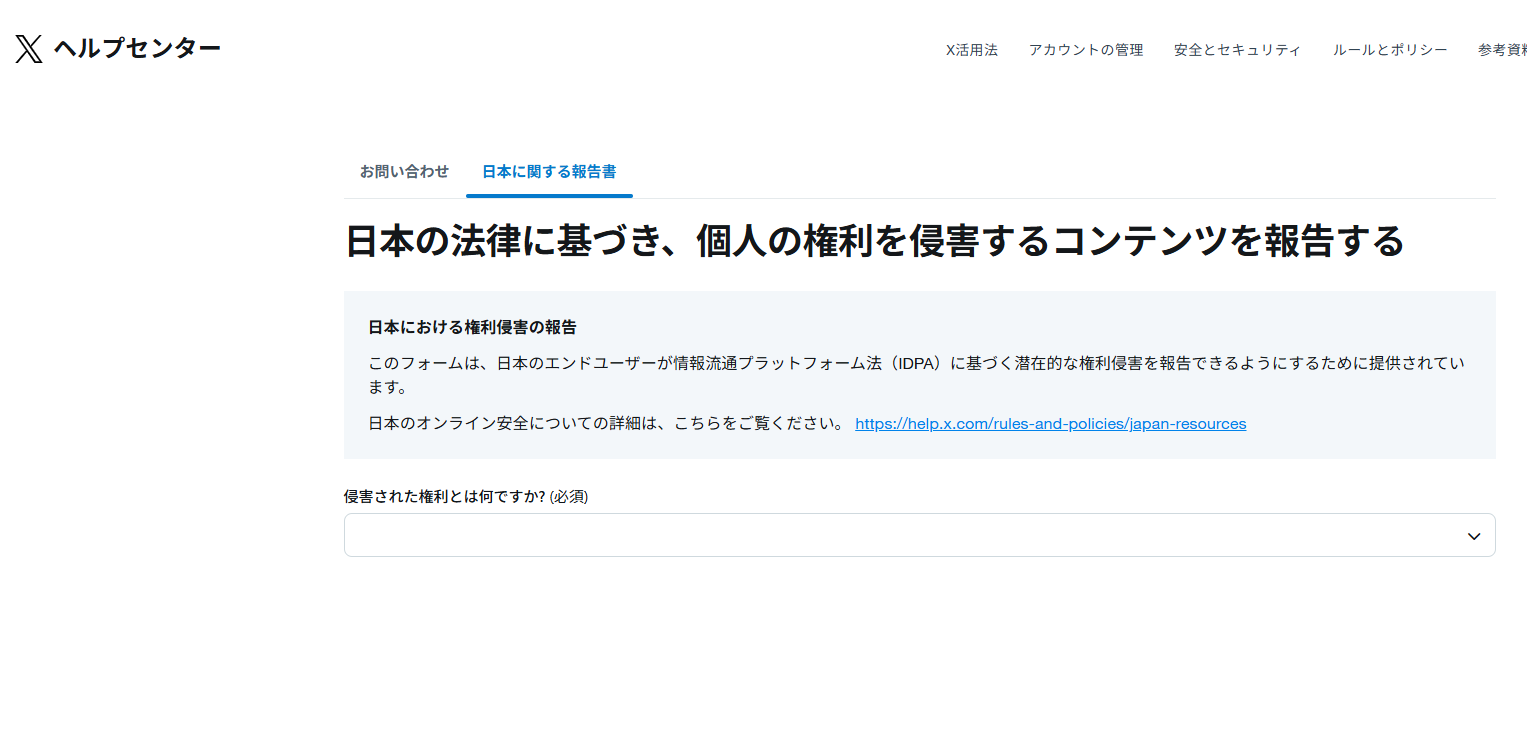Viewport: 1527px width, 755px height.
Task: Click the main page heading about reporting content
Action: pos(874,241)
